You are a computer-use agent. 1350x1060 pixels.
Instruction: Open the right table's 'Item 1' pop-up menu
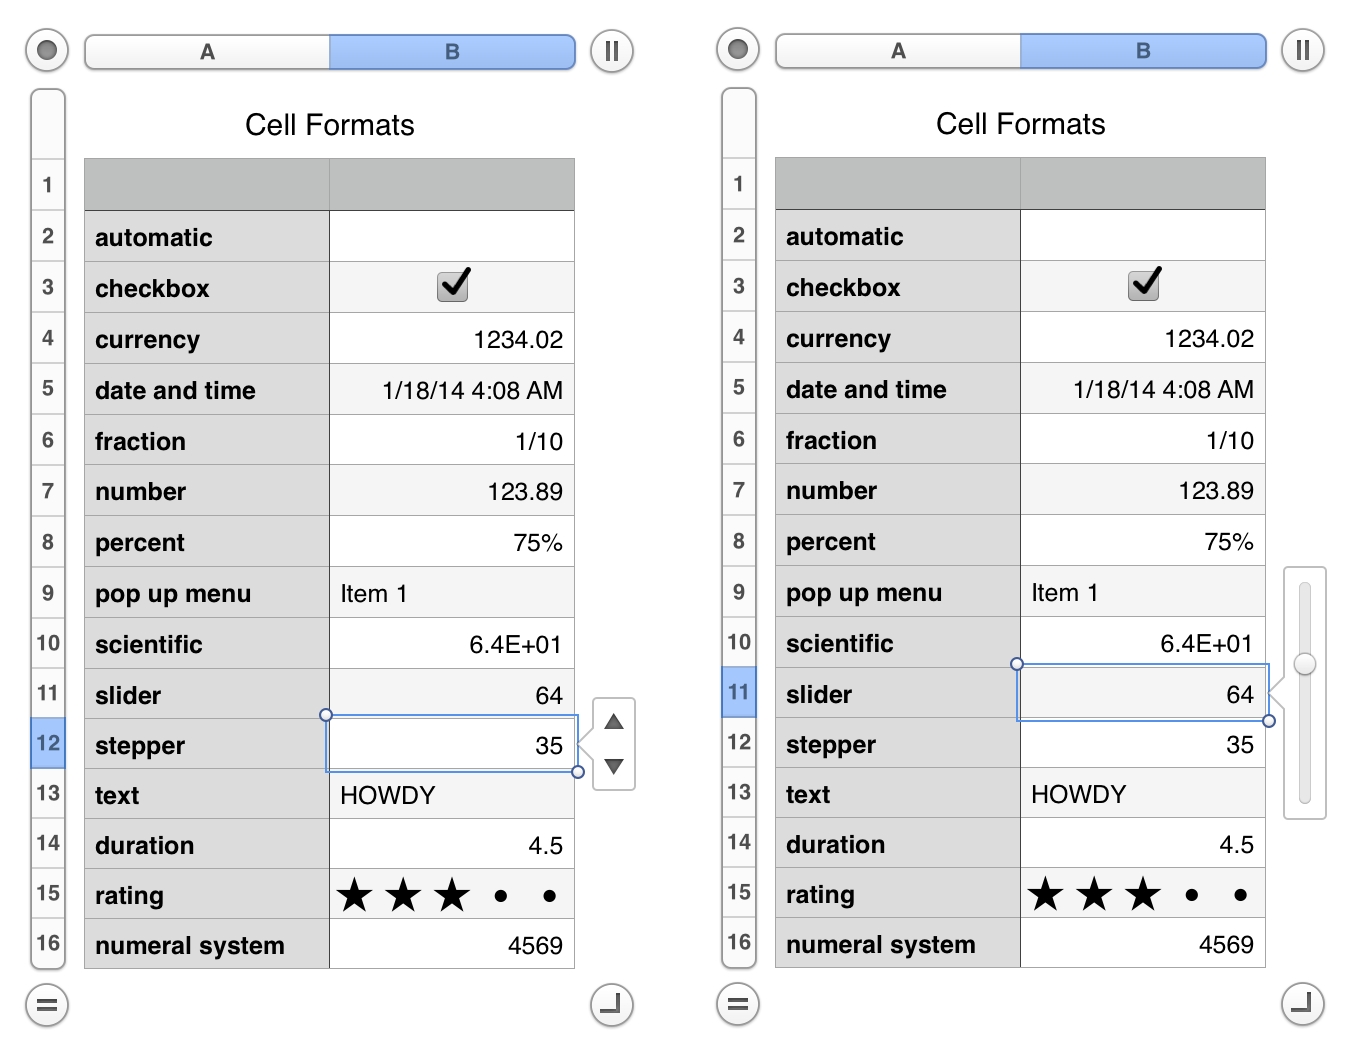(x=1143, y=593)
